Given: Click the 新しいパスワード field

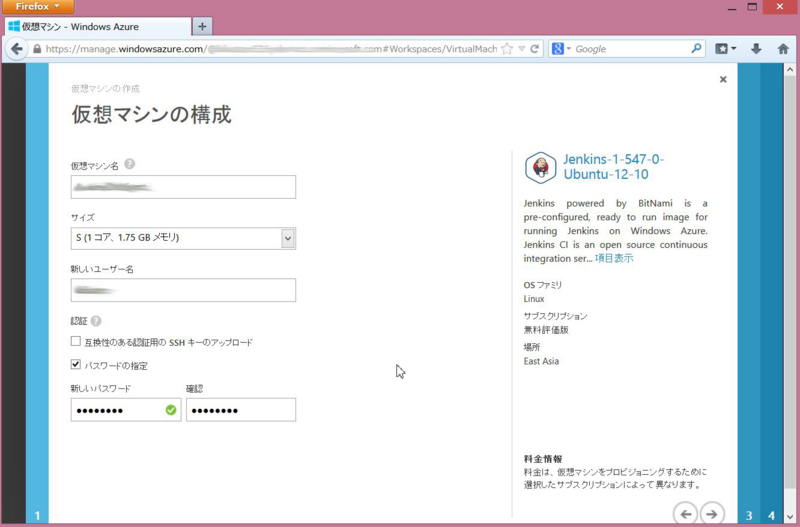Looking at the screenshot, I should tap(126, 410).
